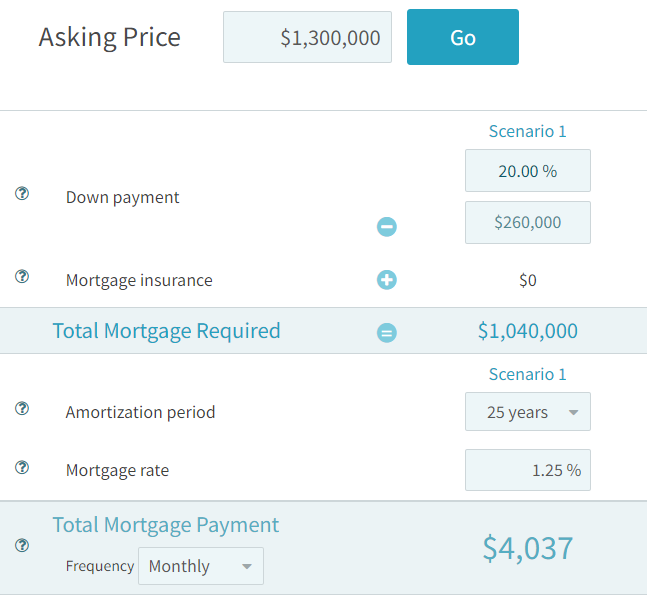
Task: Click the Amortization period help icon
Action: [x=22, y=408]
